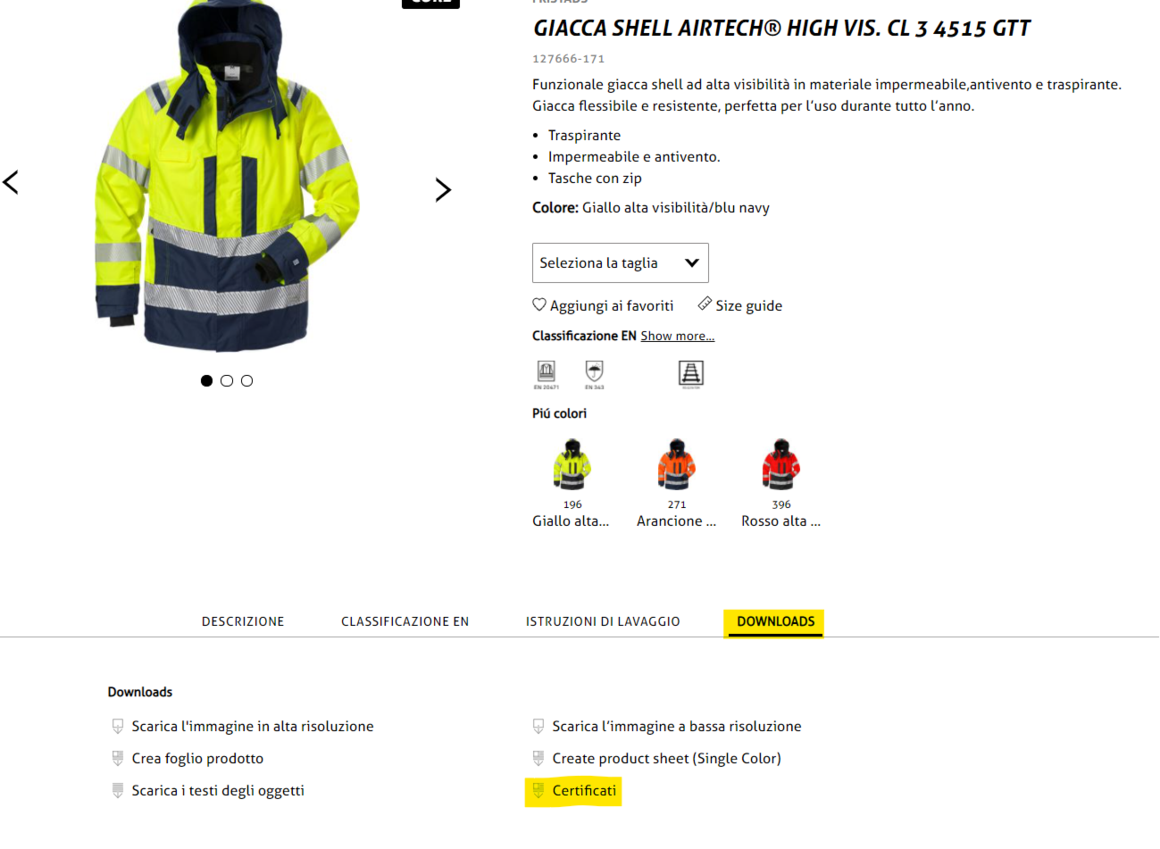Advance to next product image
Image resolution: width=1160 pixels, height=849 pixels.
coord(442,190)
